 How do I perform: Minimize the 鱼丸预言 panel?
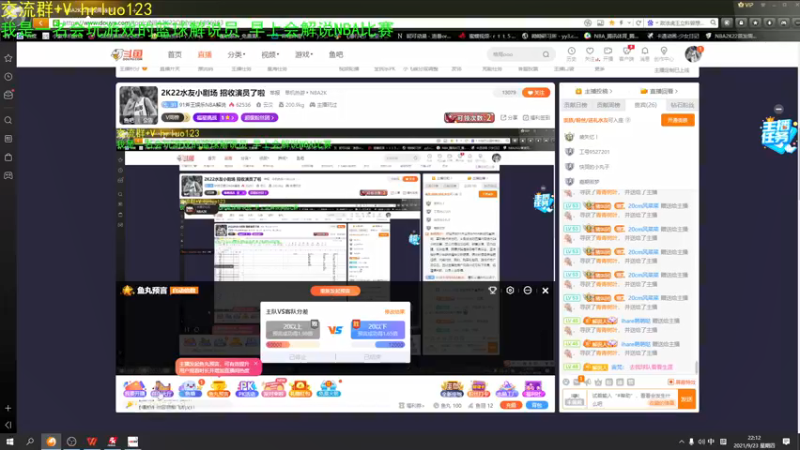pyautogui.click(x=528, y=290)
